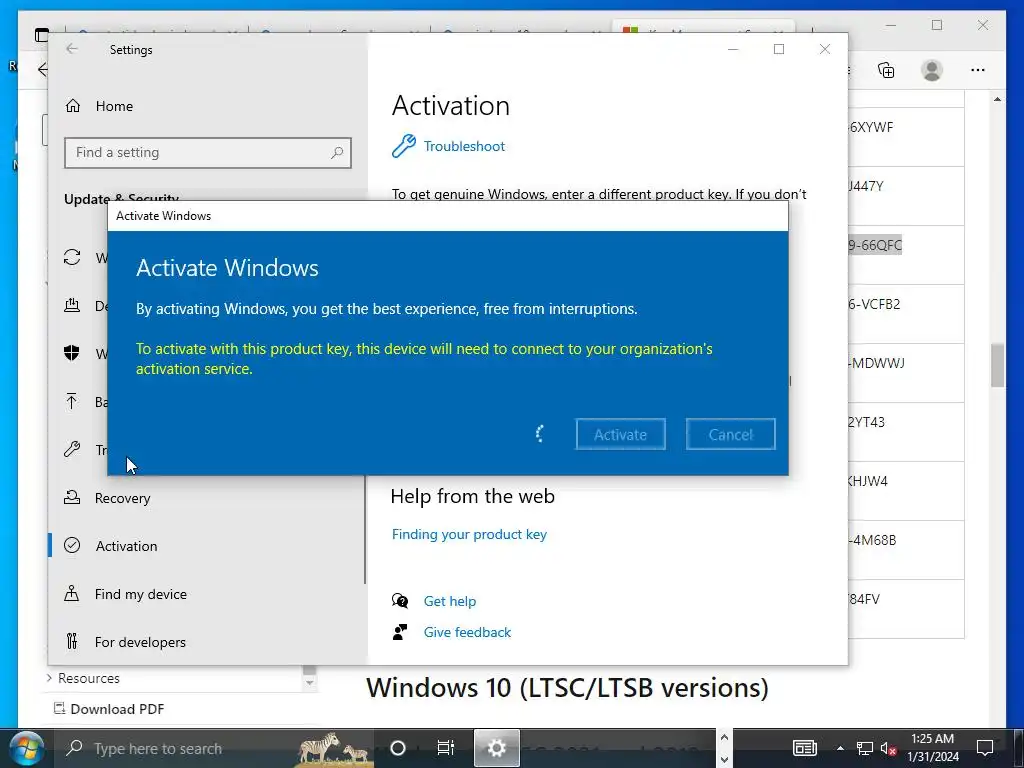Click the Cortana circle icon
Viewport: 1024px width, 768px height.
pos(398,748)
